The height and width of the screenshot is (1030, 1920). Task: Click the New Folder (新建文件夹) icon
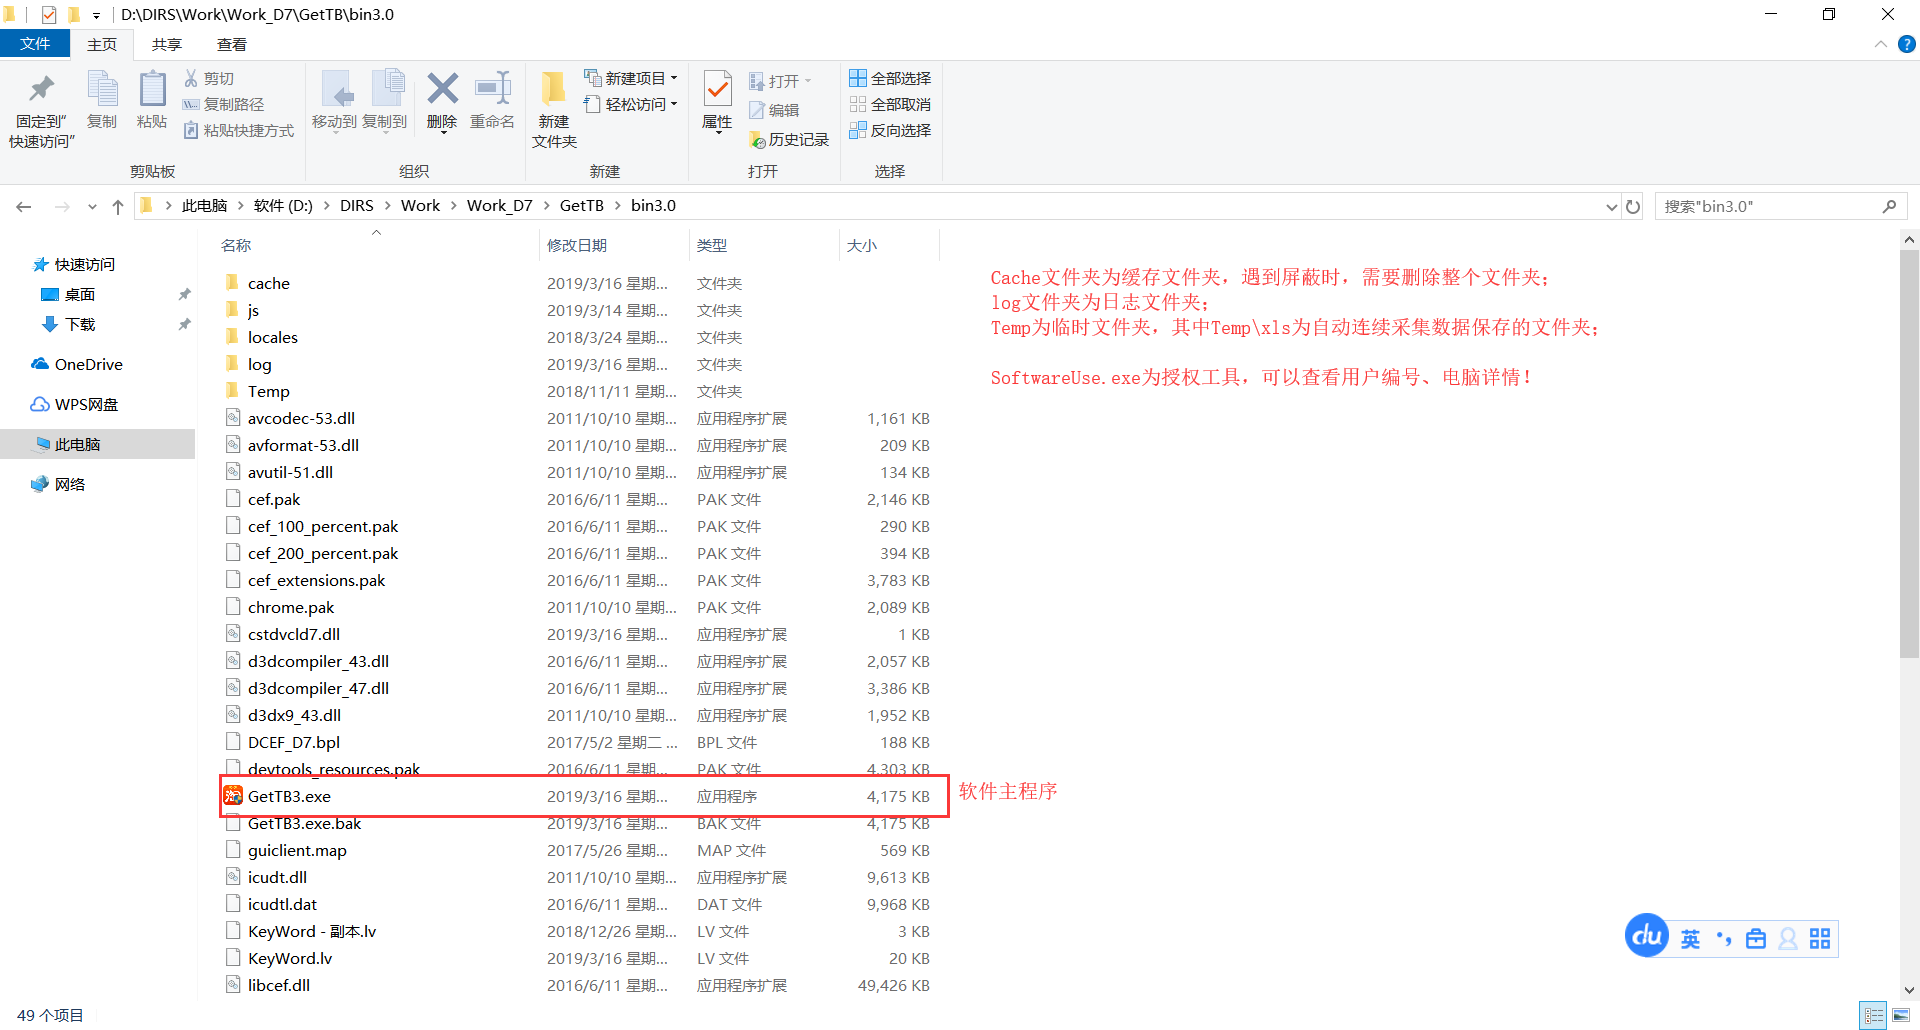coord(554,90)
